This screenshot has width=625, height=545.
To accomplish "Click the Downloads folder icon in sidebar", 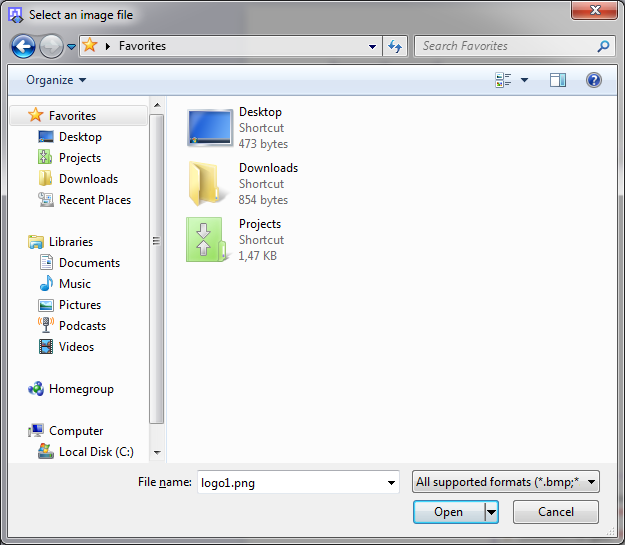I will coord(45,178).
